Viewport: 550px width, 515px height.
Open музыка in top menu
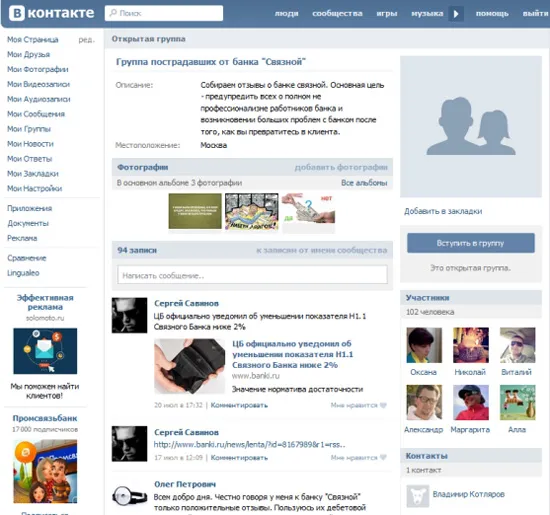427,14
